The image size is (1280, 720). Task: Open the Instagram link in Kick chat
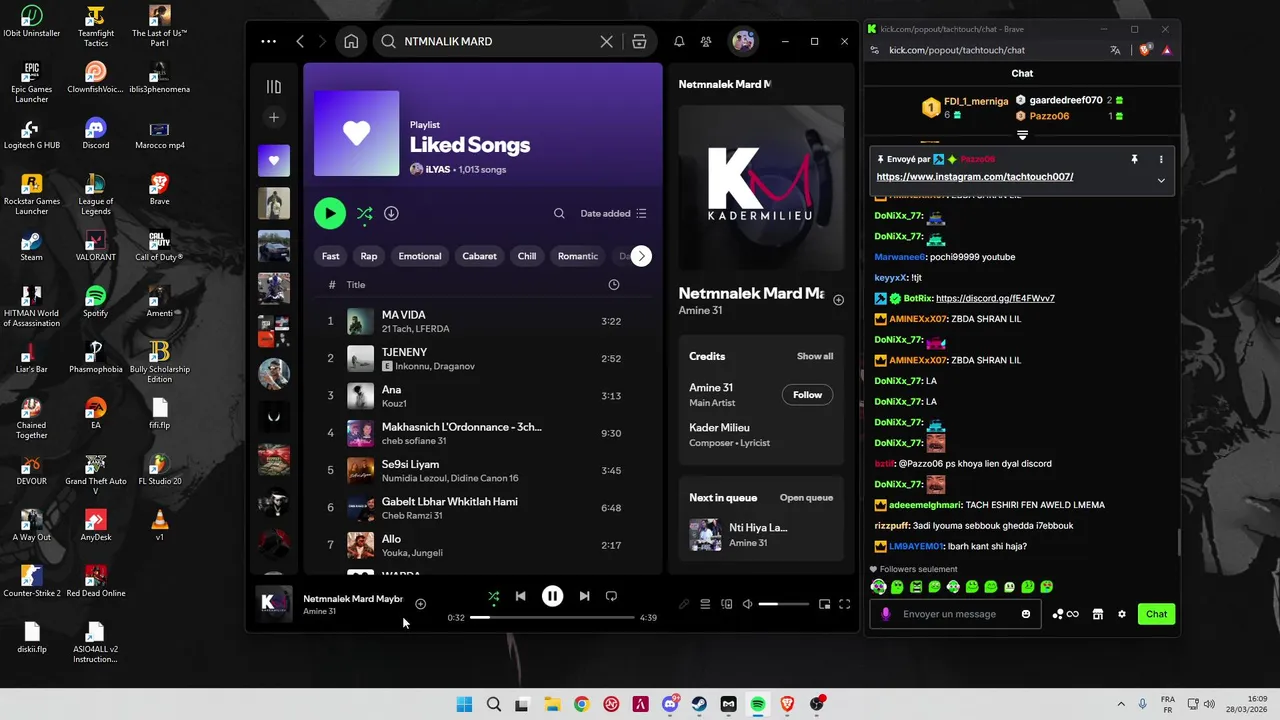(x=975, y=177)
